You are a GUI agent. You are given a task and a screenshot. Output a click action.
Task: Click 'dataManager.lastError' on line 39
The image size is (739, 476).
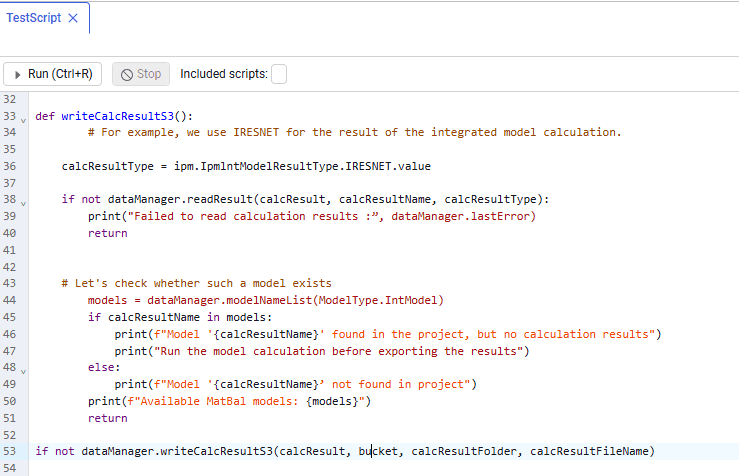click(460, 216)
